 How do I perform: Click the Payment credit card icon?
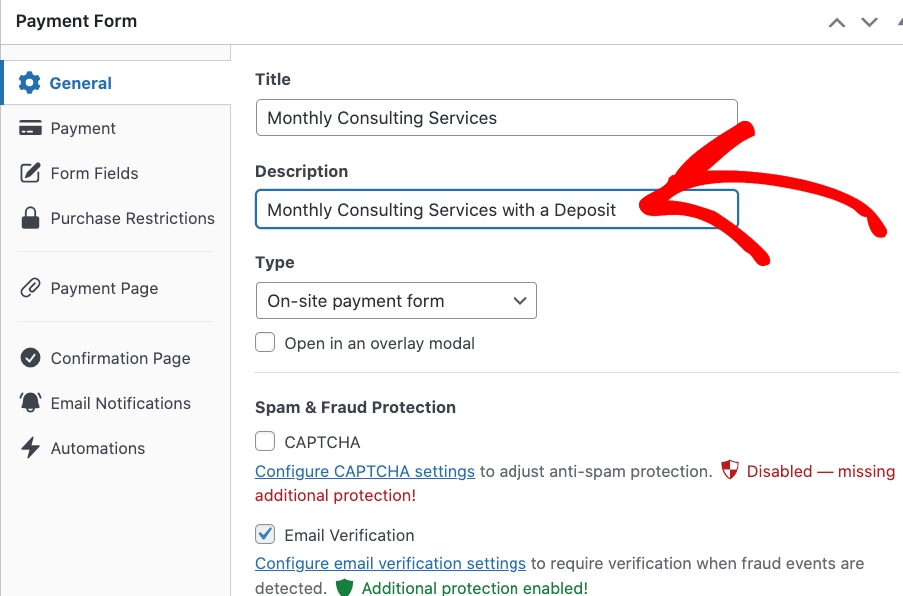tap(31, 128)
